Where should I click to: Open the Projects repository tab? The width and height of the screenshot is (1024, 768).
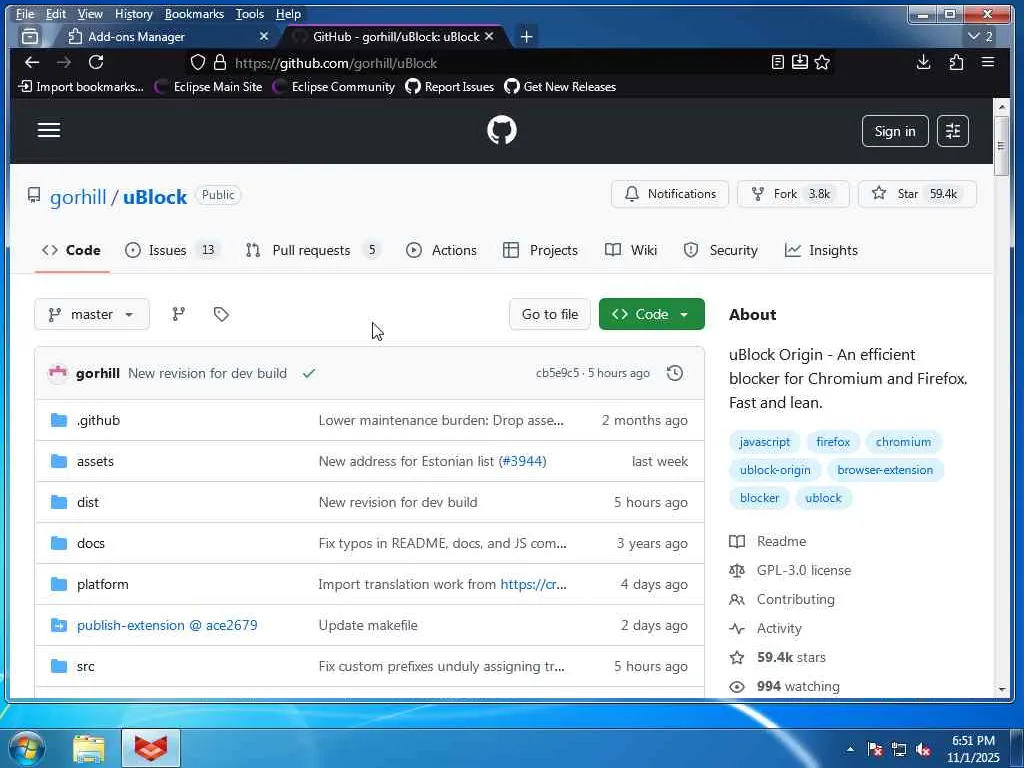click(541, 250)
